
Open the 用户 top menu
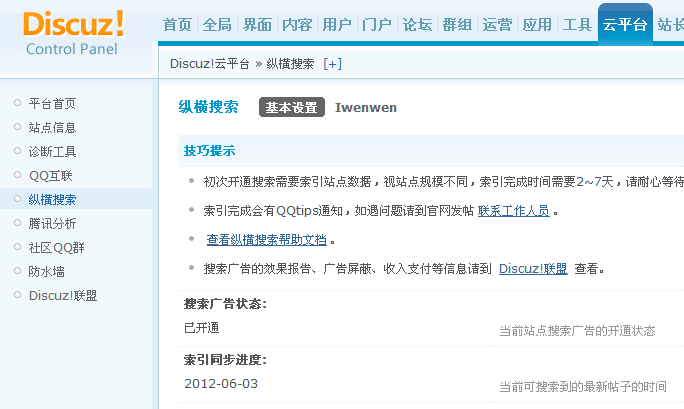click(337, 25)
